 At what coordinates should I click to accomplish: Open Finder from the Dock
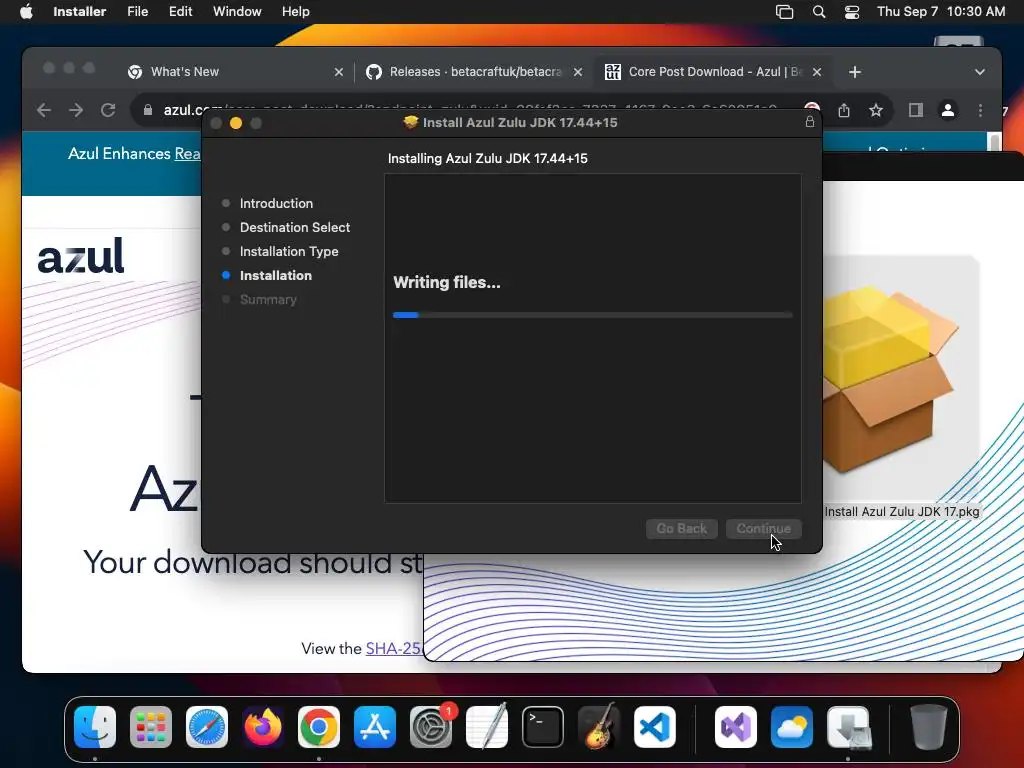pyautogui.click(x=95, y=727)
